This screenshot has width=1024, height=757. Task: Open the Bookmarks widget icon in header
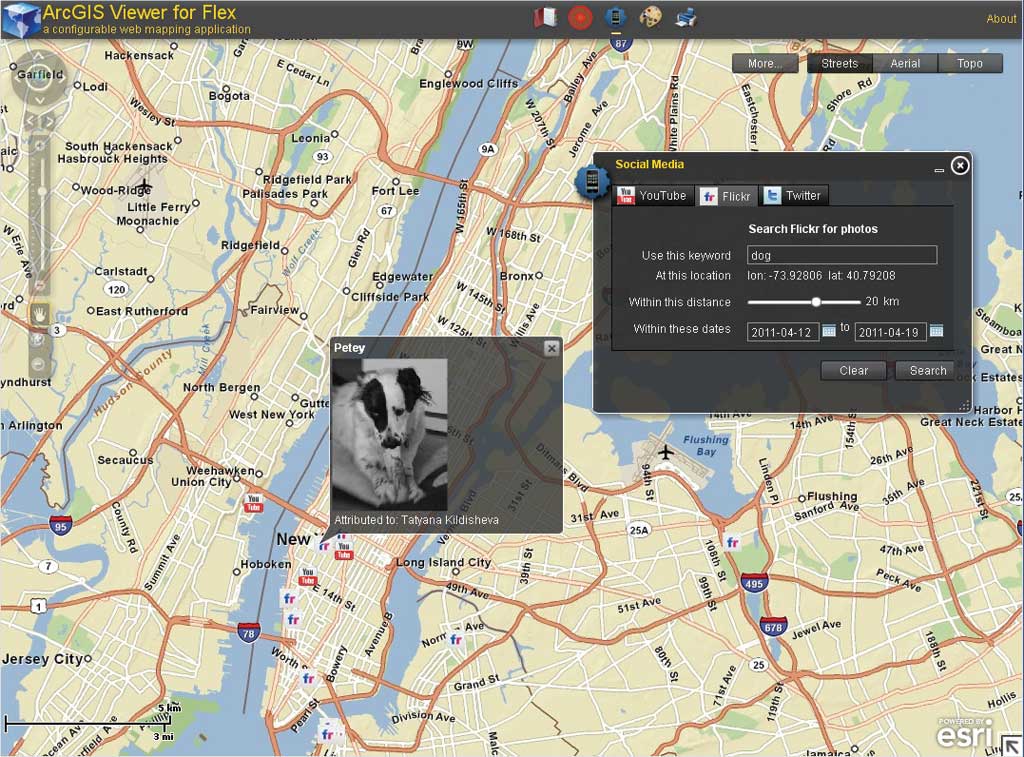[545, 17]
